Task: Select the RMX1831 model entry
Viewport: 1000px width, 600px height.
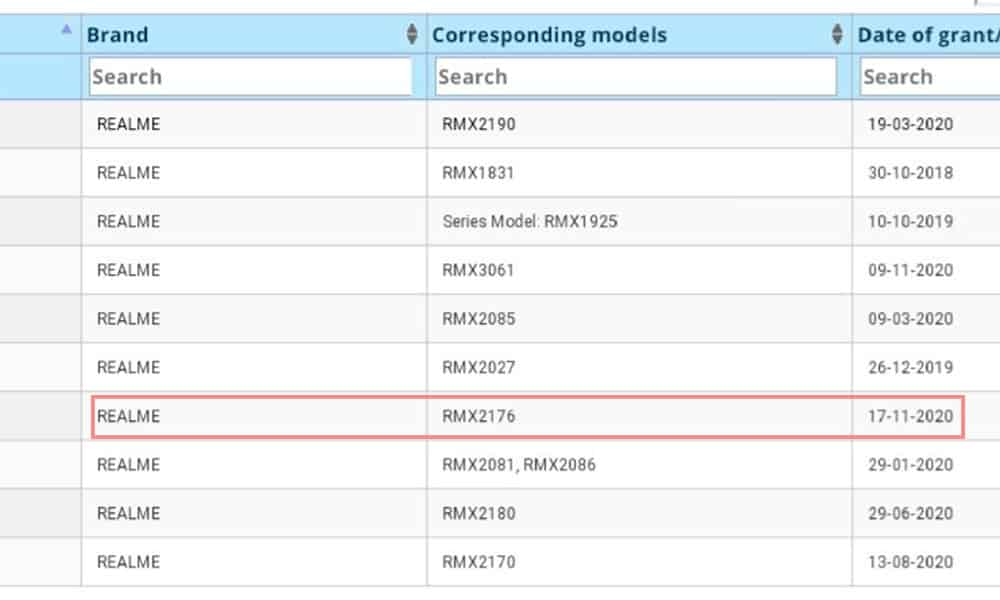Action: (x=478, y=173)
